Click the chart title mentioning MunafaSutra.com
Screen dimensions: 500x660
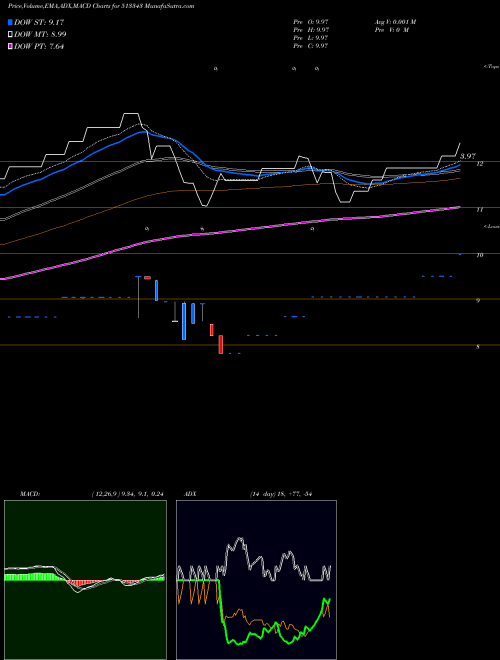101,7
